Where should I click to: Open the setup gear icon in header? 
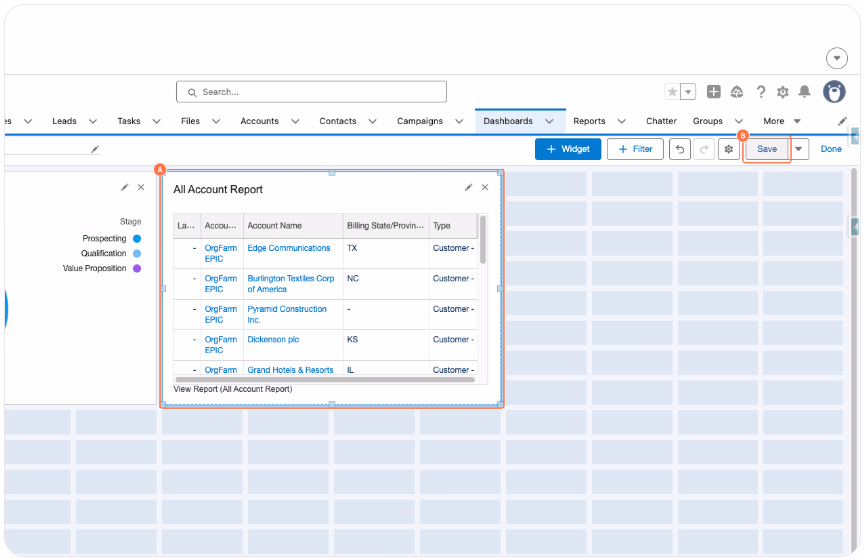pos(782,92)
